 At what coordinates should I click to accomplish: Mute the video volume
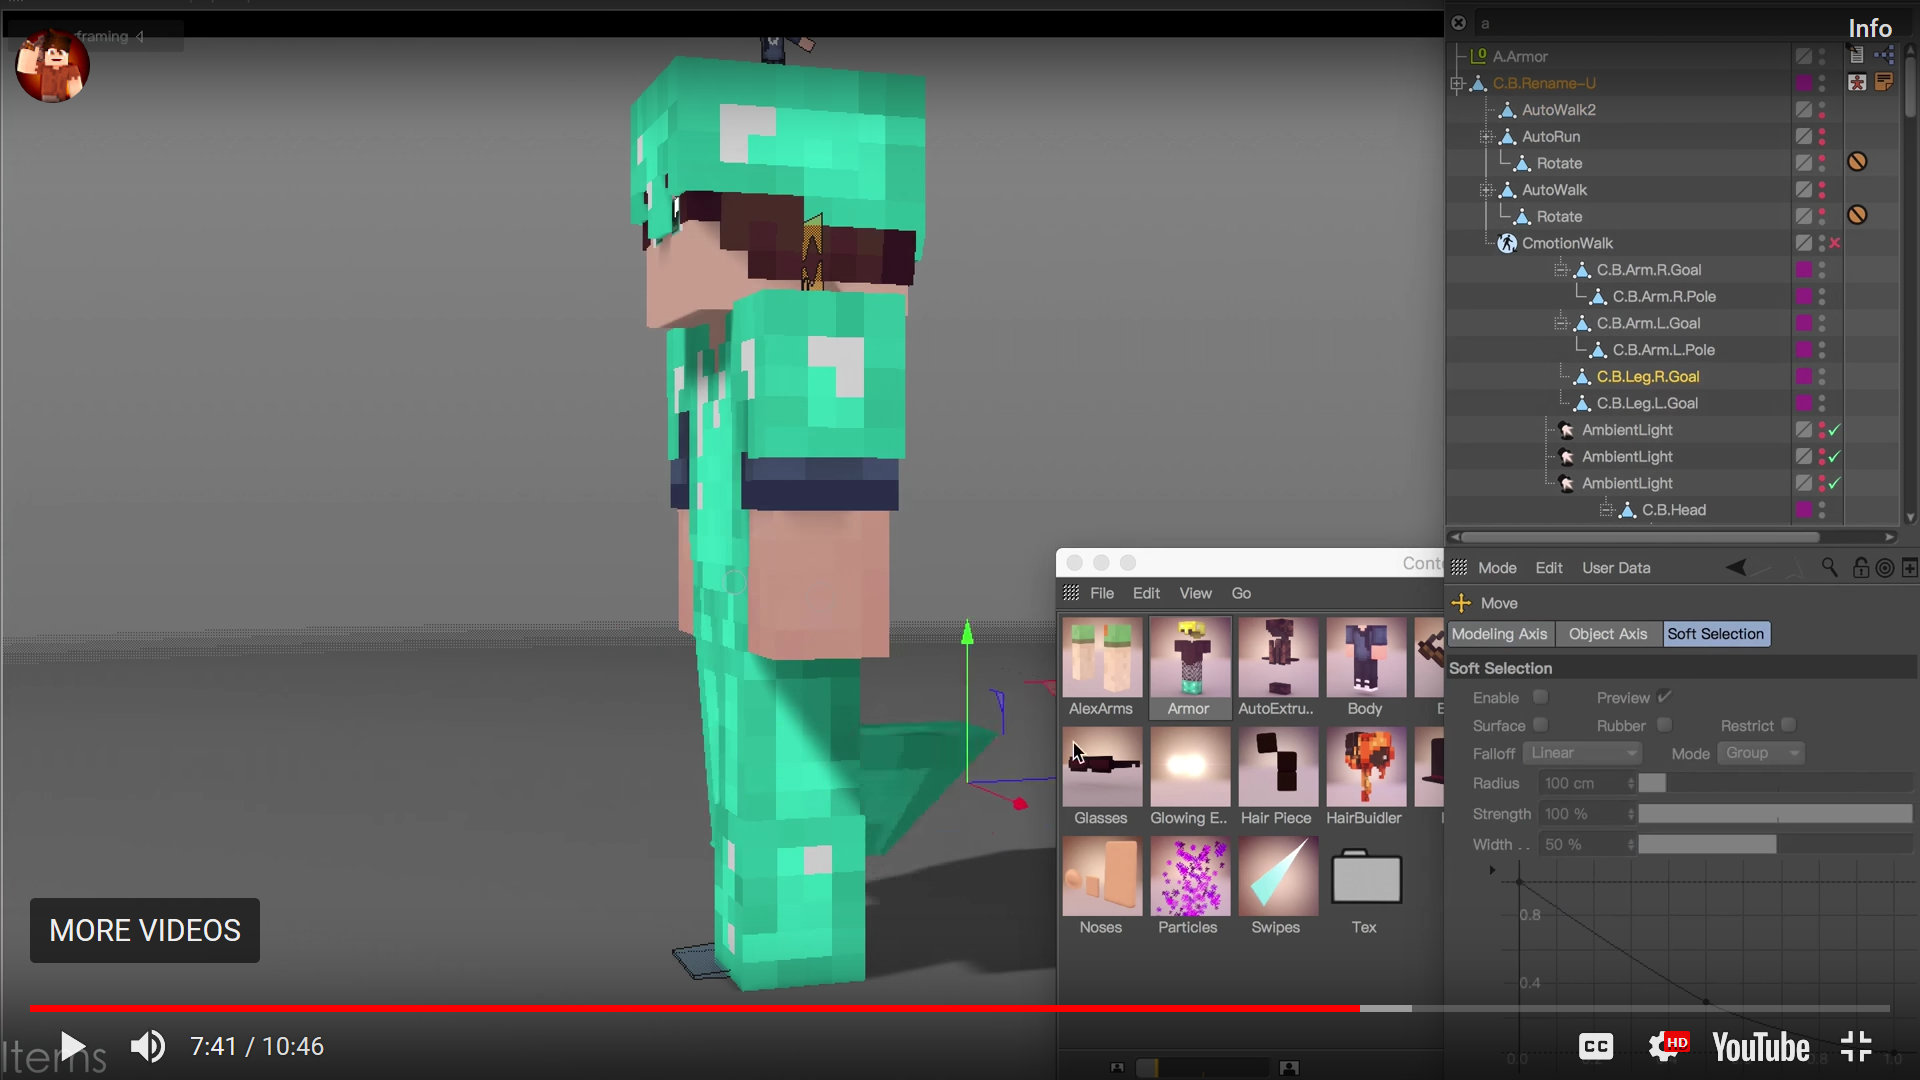click(x=148, y=1047)
